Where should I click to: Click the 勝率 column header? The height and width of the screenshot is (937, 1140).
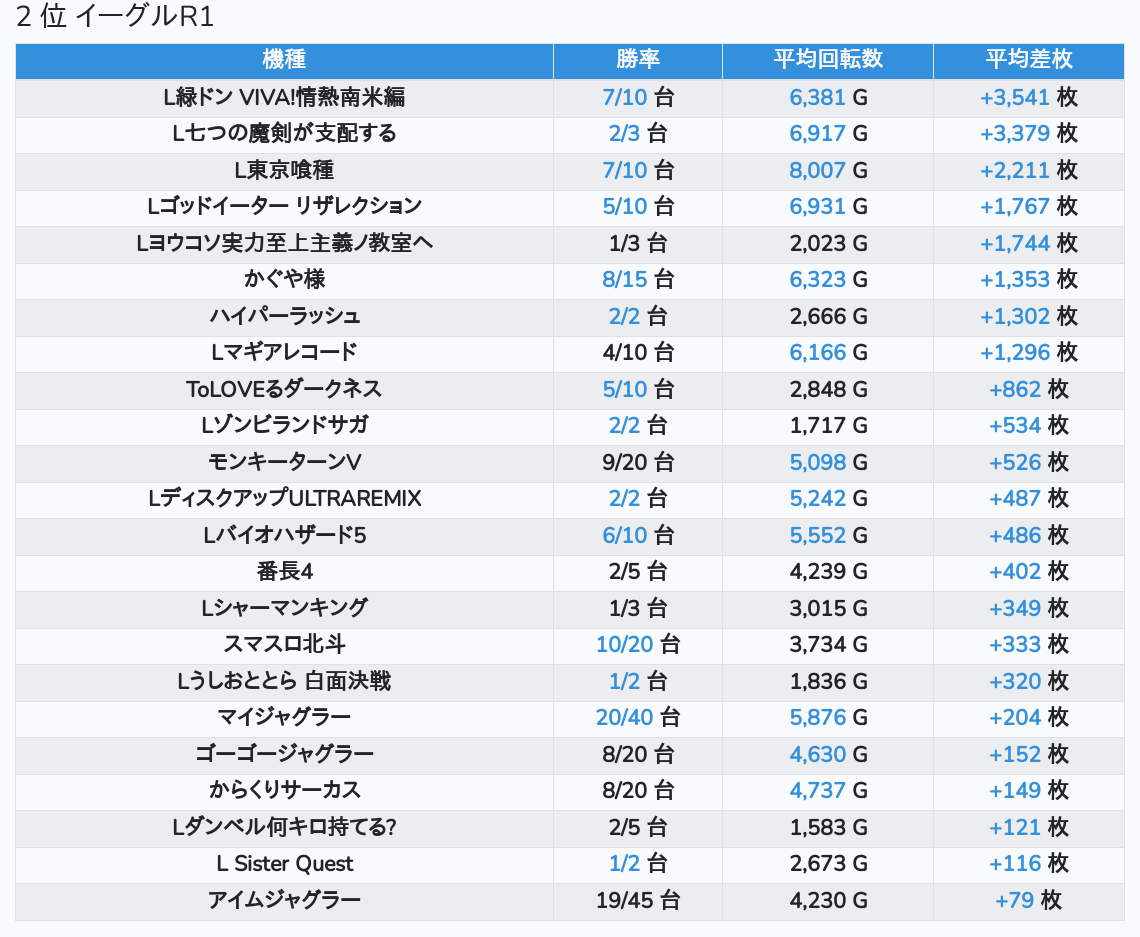pos(638,60)
